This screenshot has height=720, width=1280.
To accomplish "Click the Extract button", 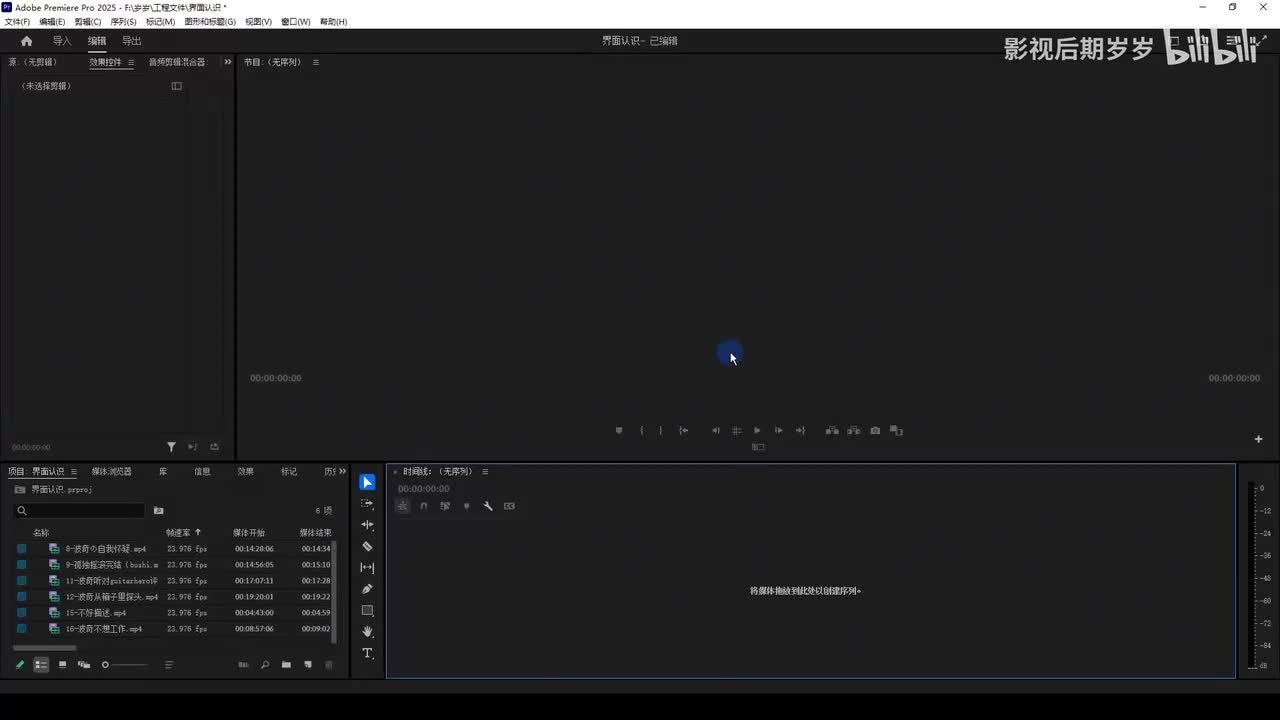I will tap(854, 431).
